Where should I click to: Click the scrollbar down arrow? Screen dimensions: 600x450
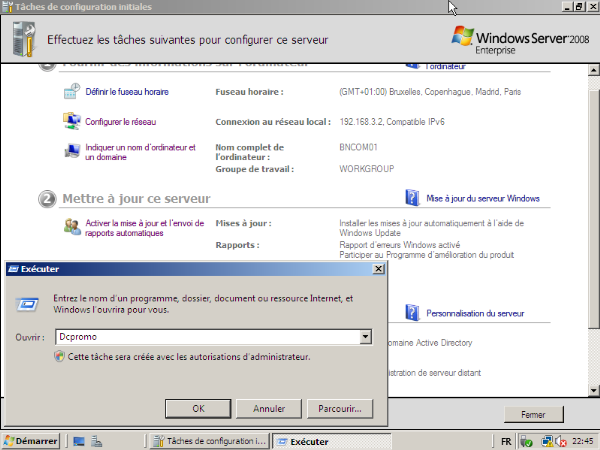point(593,390)
